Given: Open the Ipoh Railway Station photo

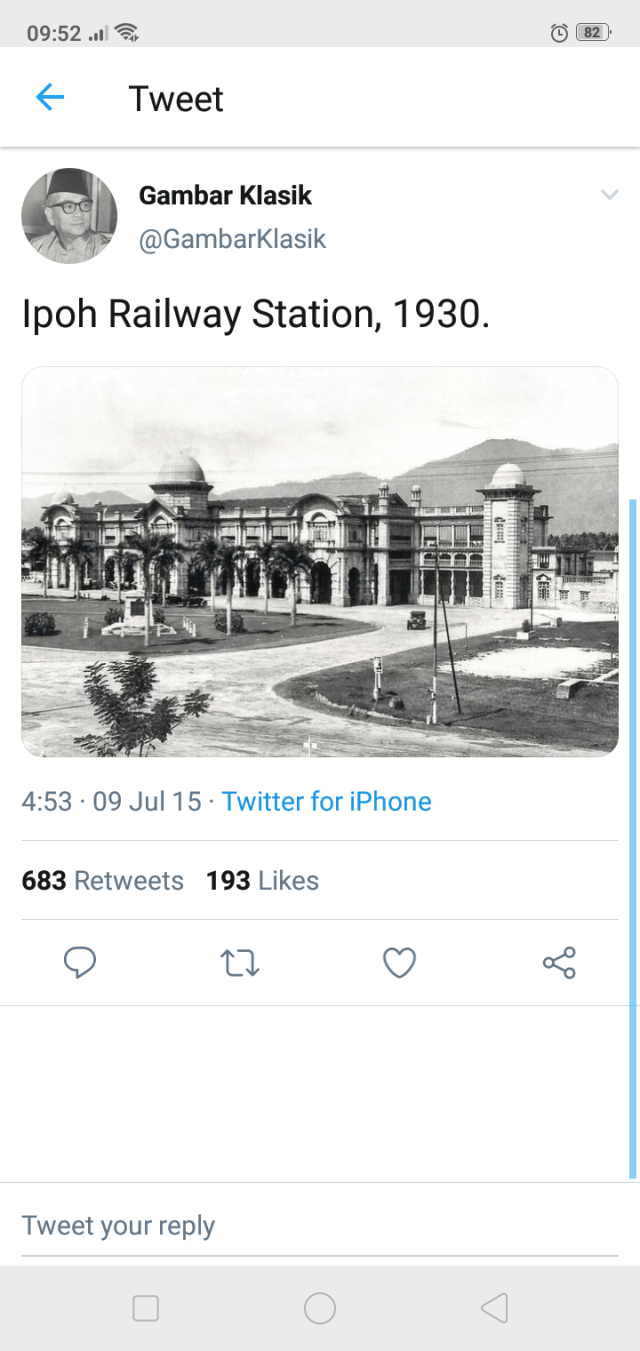Looking at the screenshot, I should [x=320, y=561].
